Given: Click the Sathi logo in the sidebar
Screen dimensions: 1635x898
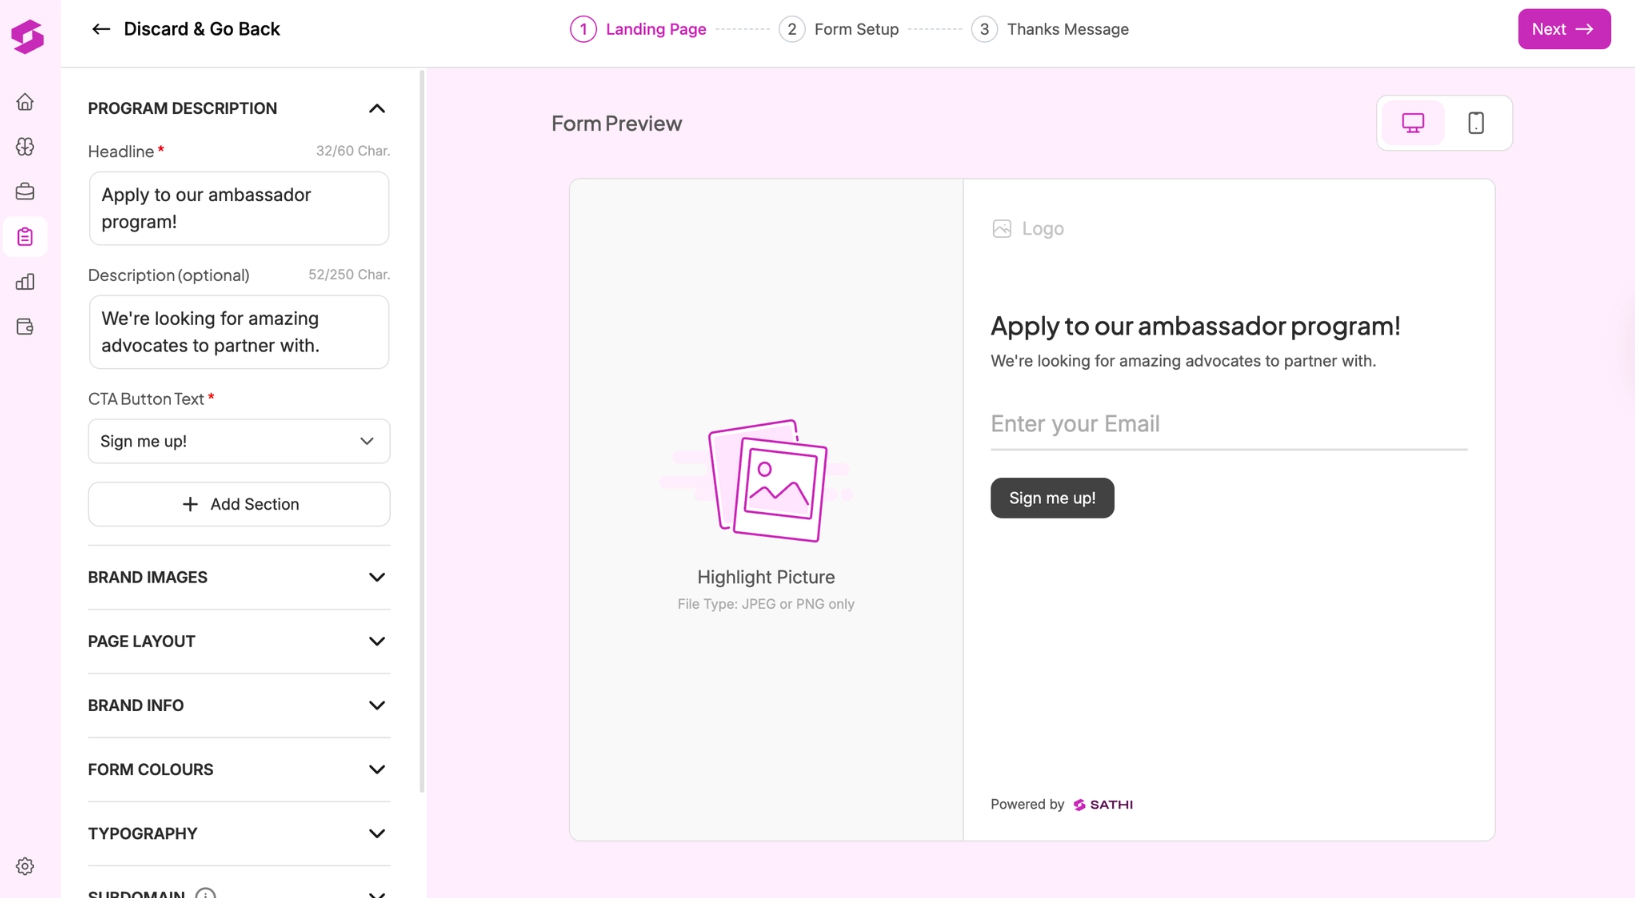Looking at the screenshot, I should click(x=27, y=37).
